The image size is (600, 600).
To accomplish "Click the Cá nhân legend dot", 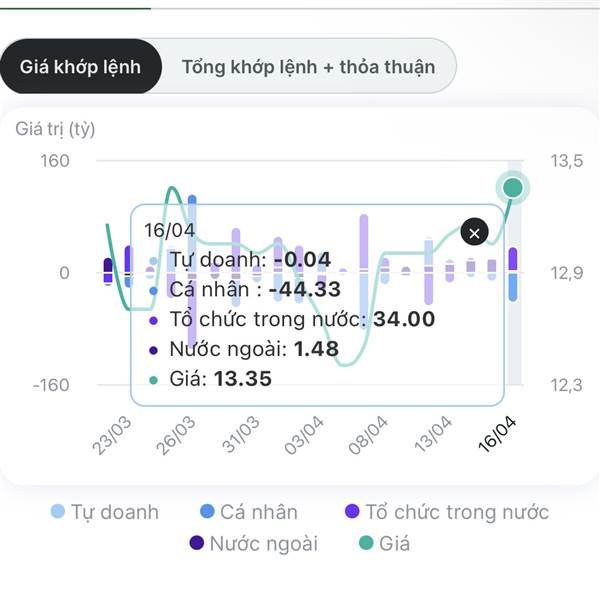I will pyautogui.click(x=208, y=512).
